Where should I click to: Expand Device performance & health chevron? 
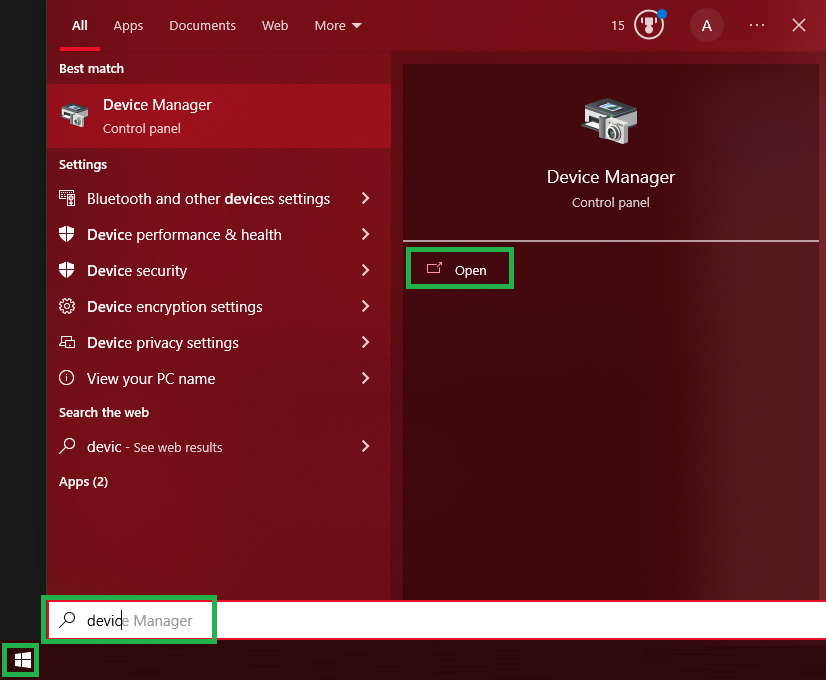(x=365, y=234)
